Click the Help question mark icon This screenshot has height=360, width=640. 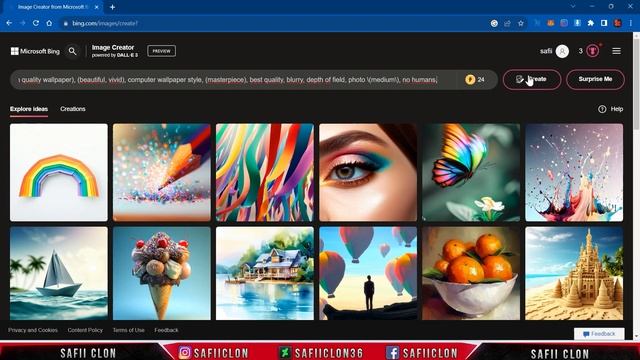pyautogui.click(x=602, y=109)
